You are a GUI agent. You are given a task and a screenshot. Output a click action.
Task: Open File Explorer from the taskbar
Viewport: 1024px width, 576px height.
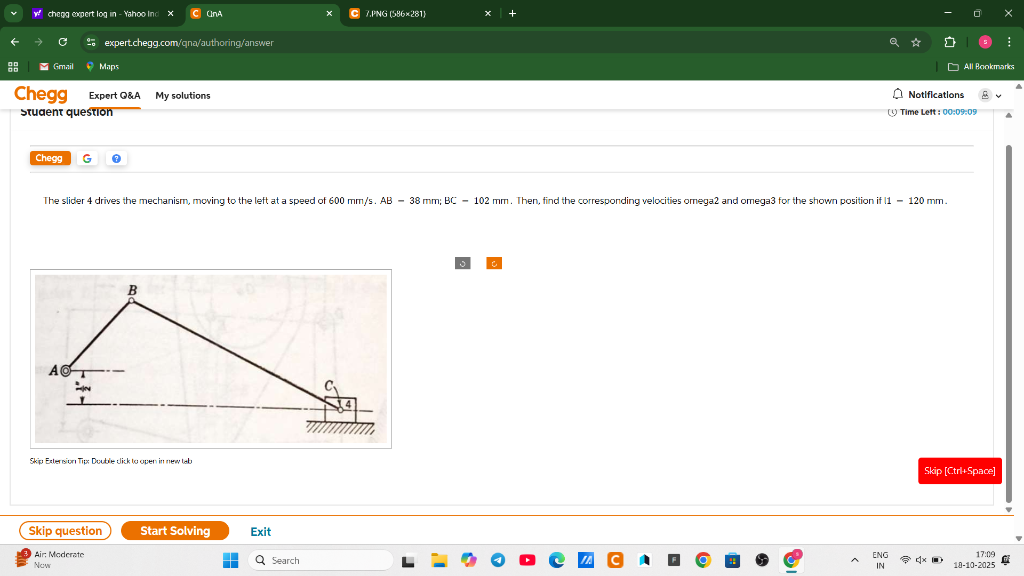tap(439, 560)
